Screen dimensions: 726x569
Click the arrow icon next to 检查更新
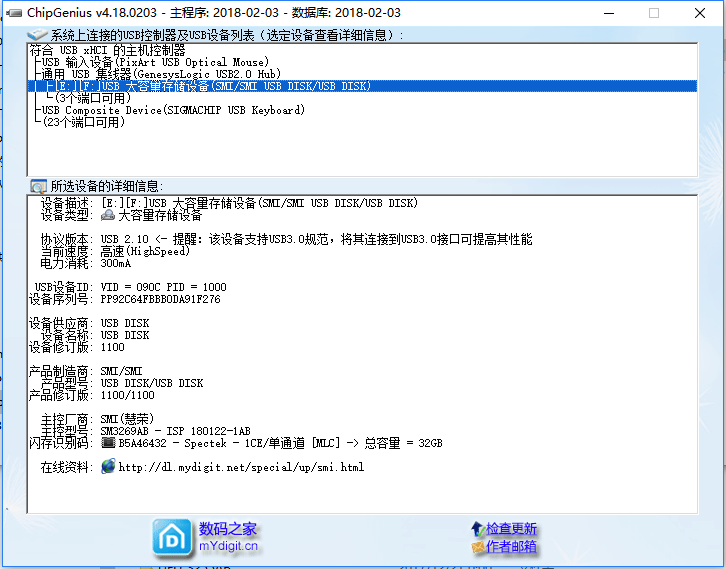[477, 528]
